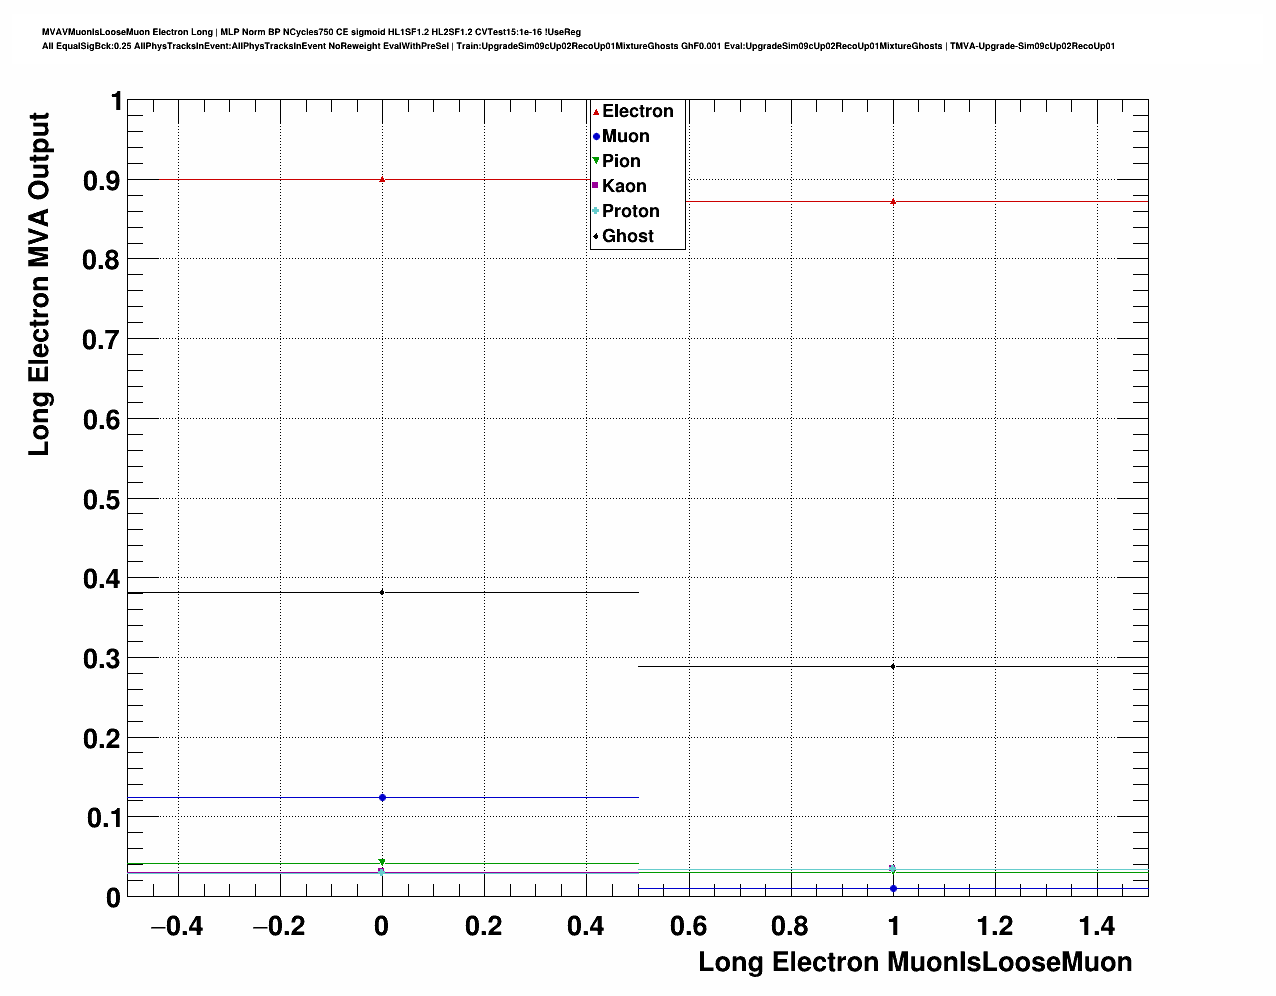Click the x-axis tick label 0.8

tap(791, 927)
